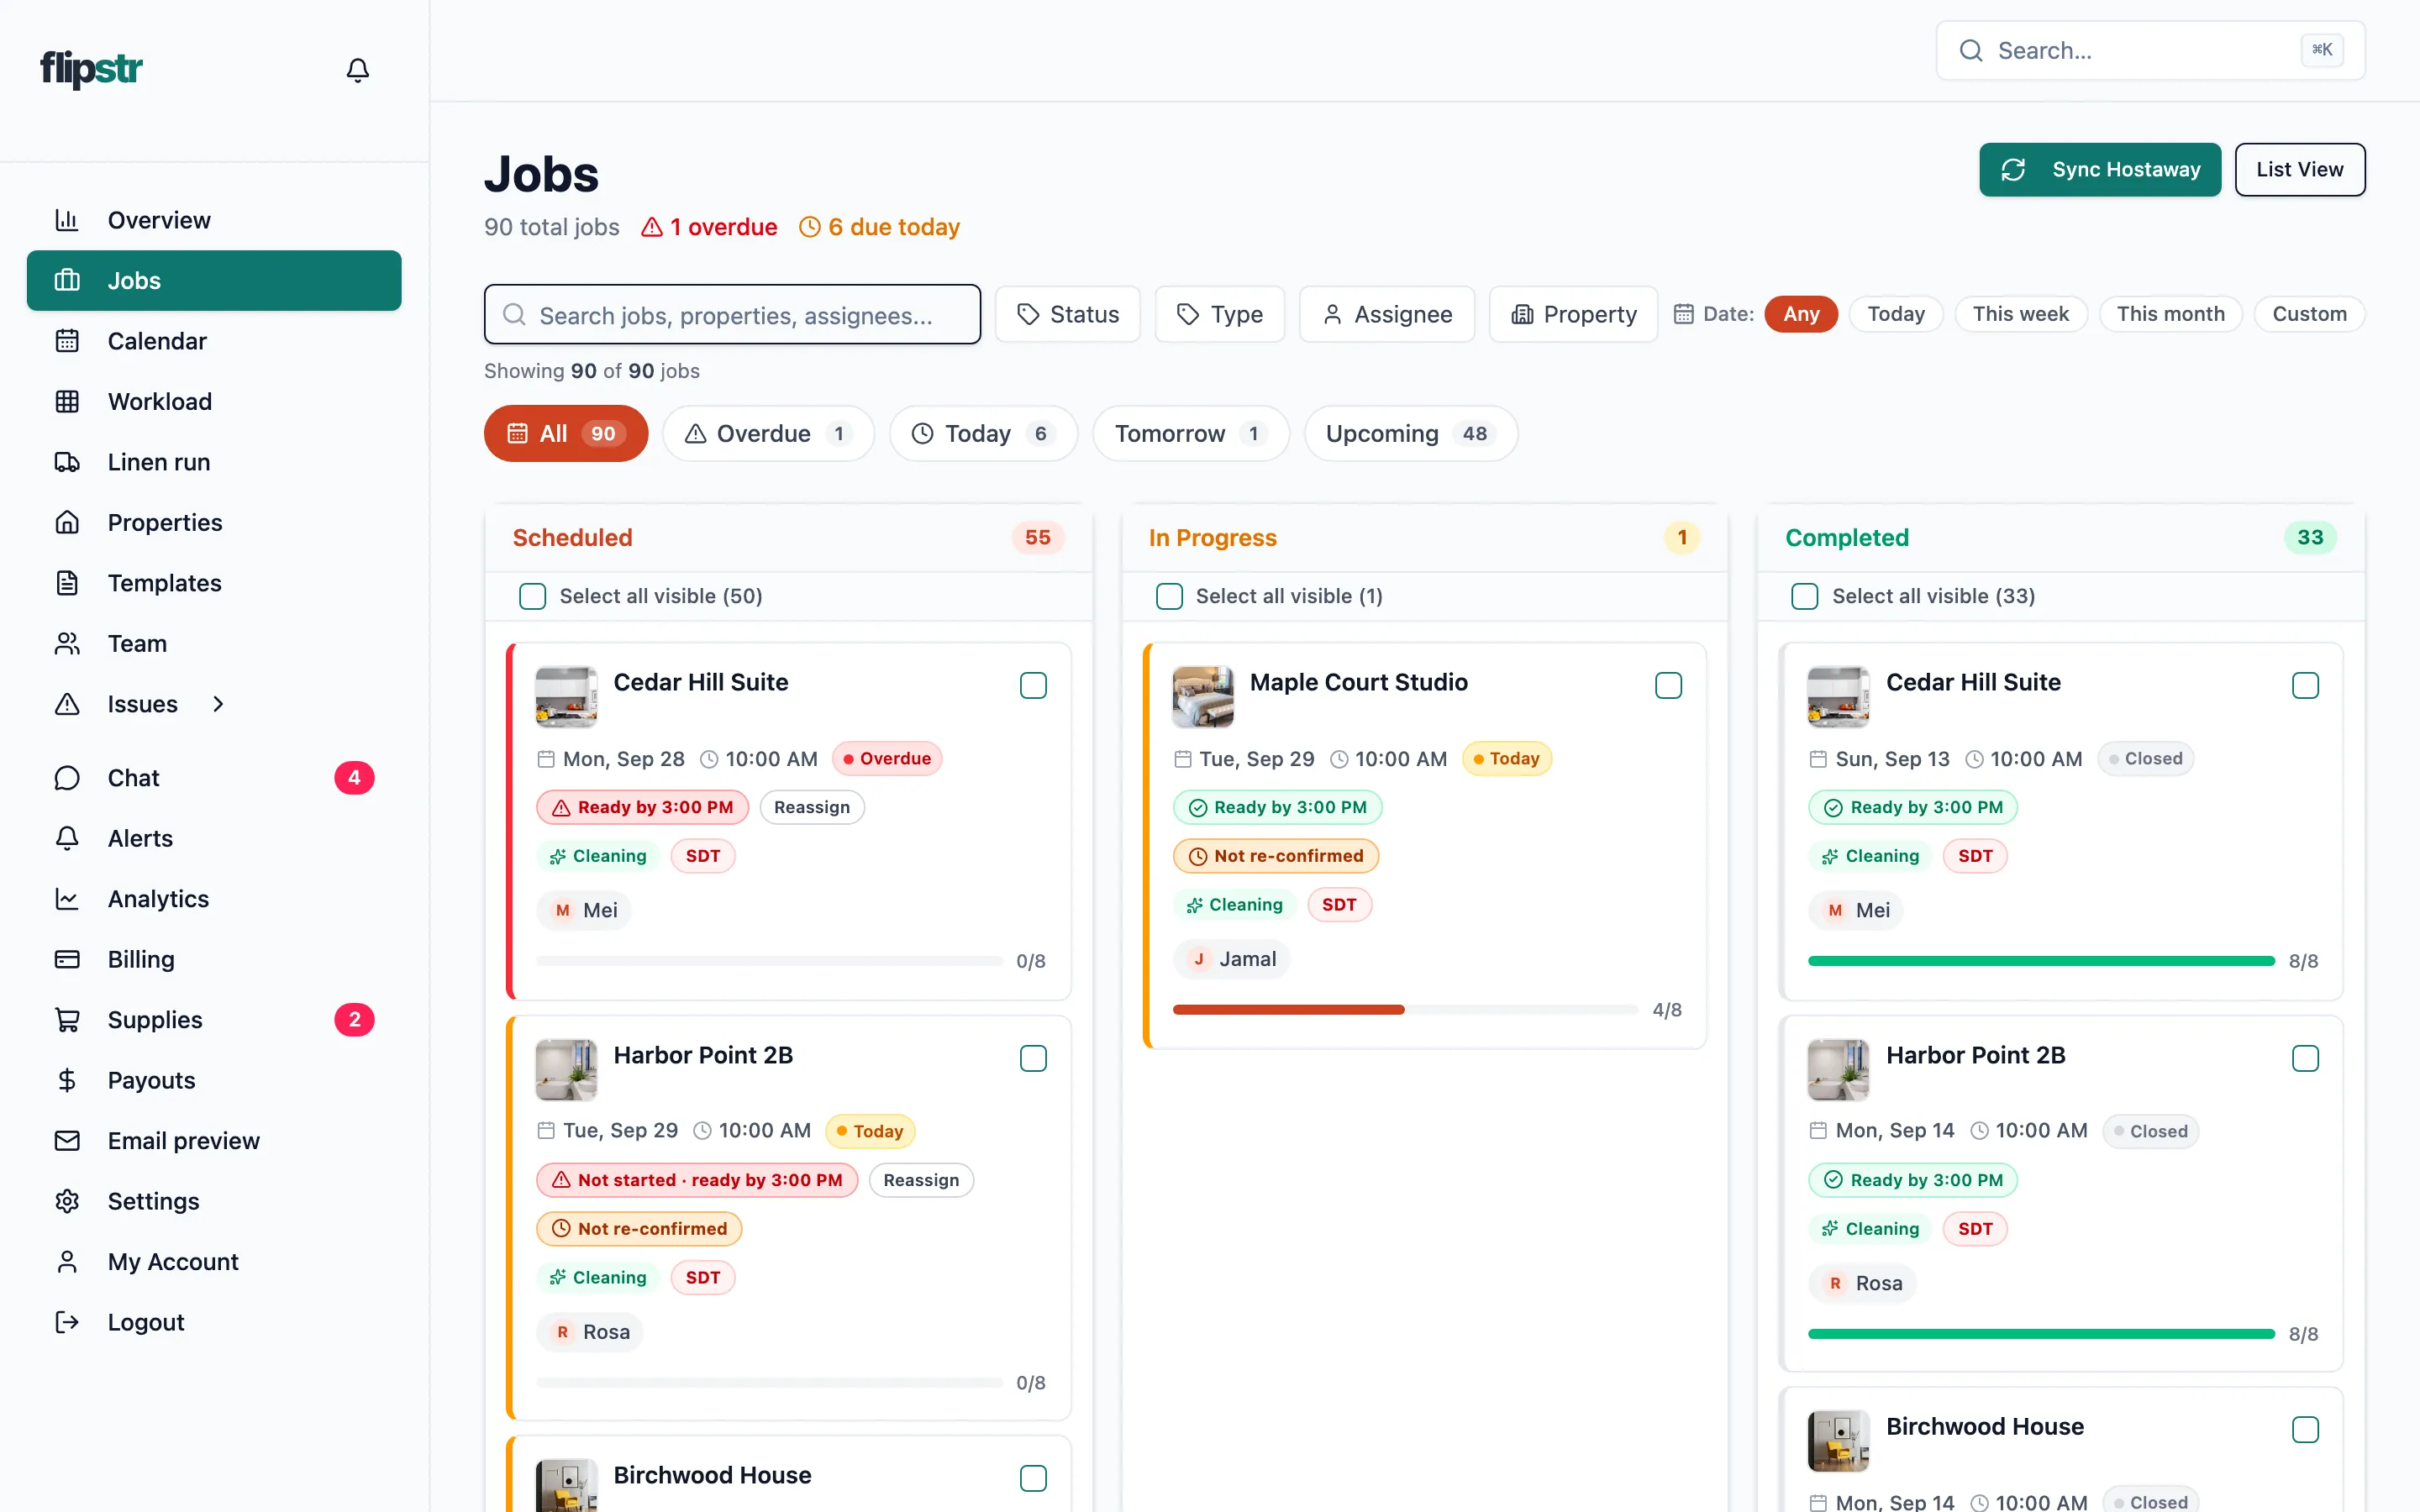Check Select all visible (1) in In Progress
Screen dimensions: 2420x1512
1169,597
